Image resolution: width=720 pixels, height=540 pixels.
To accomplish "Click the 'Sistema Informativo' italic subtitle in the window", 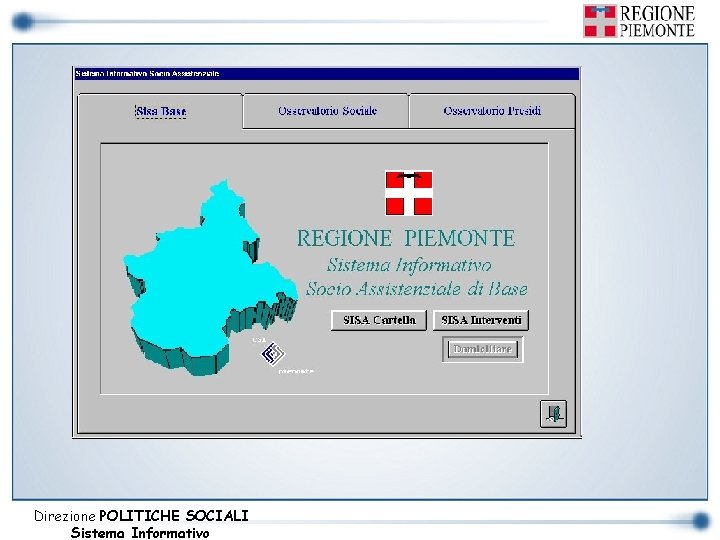I will click(409, 265).
